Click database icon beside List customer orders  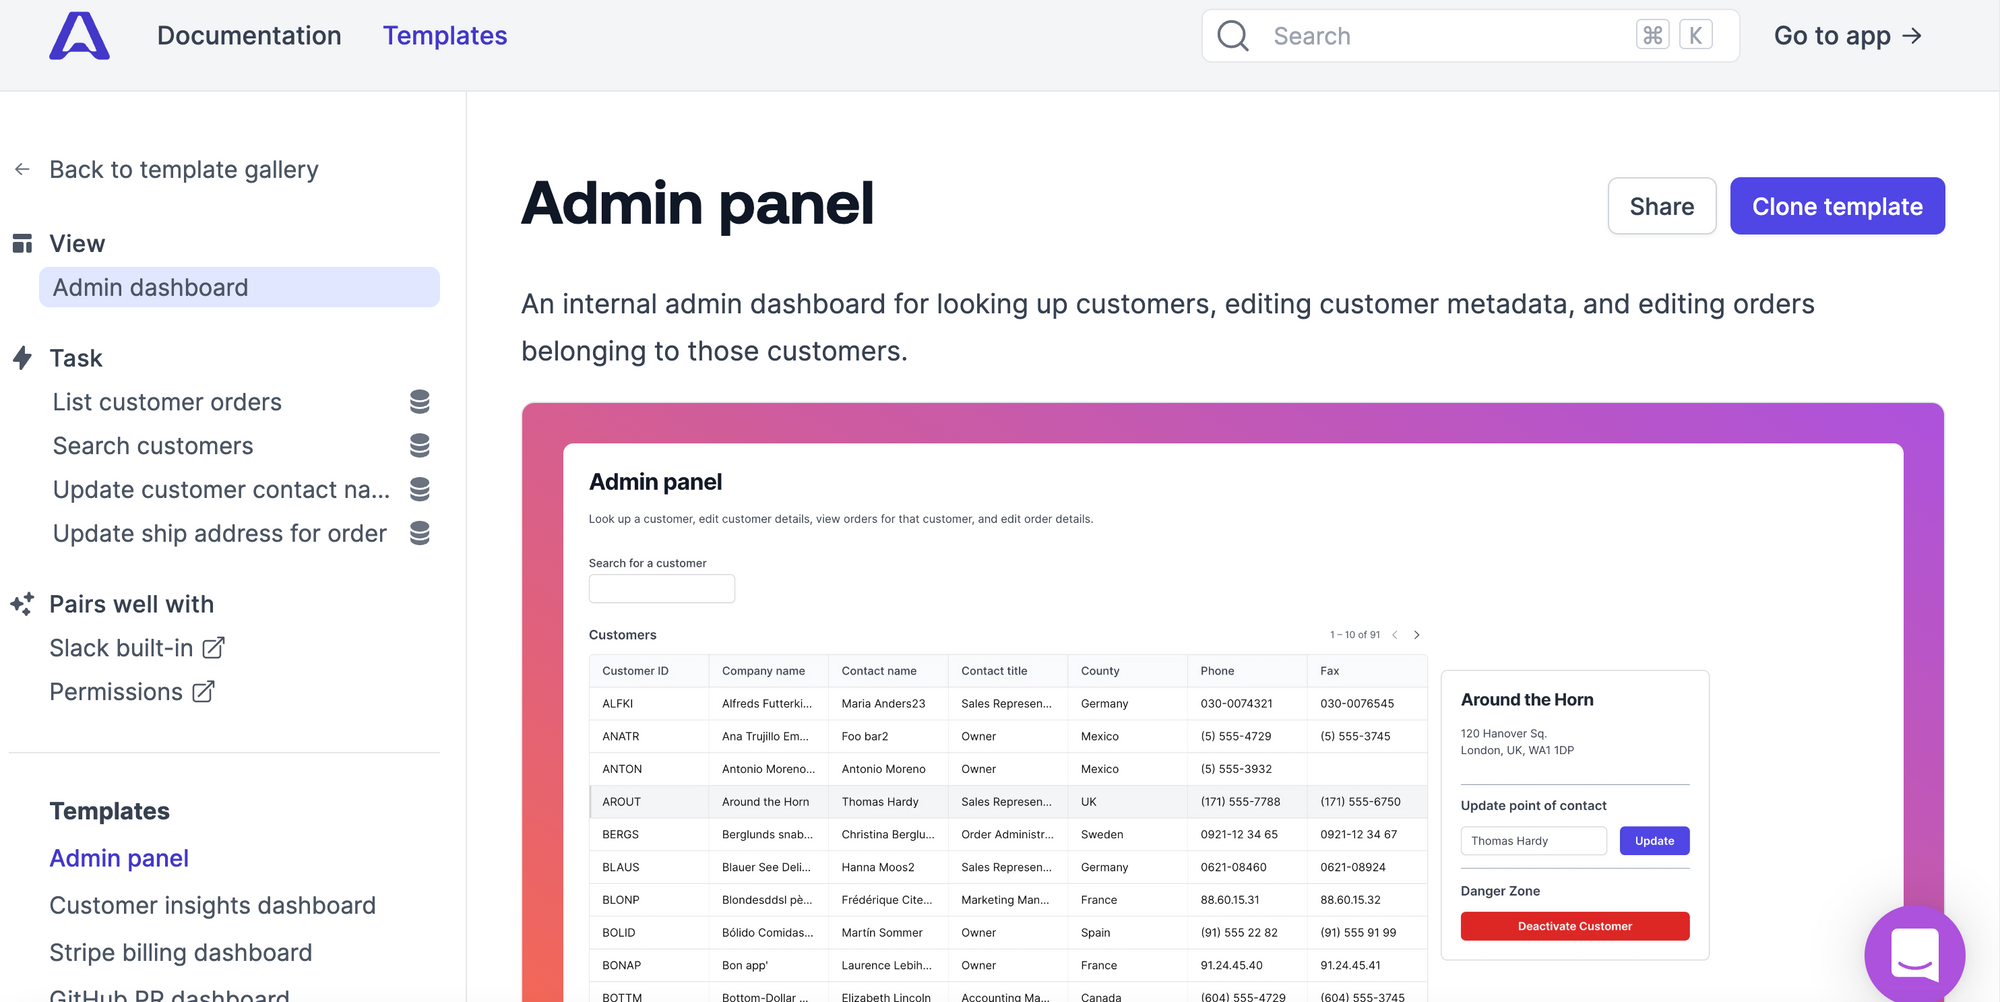coord(420,402)
